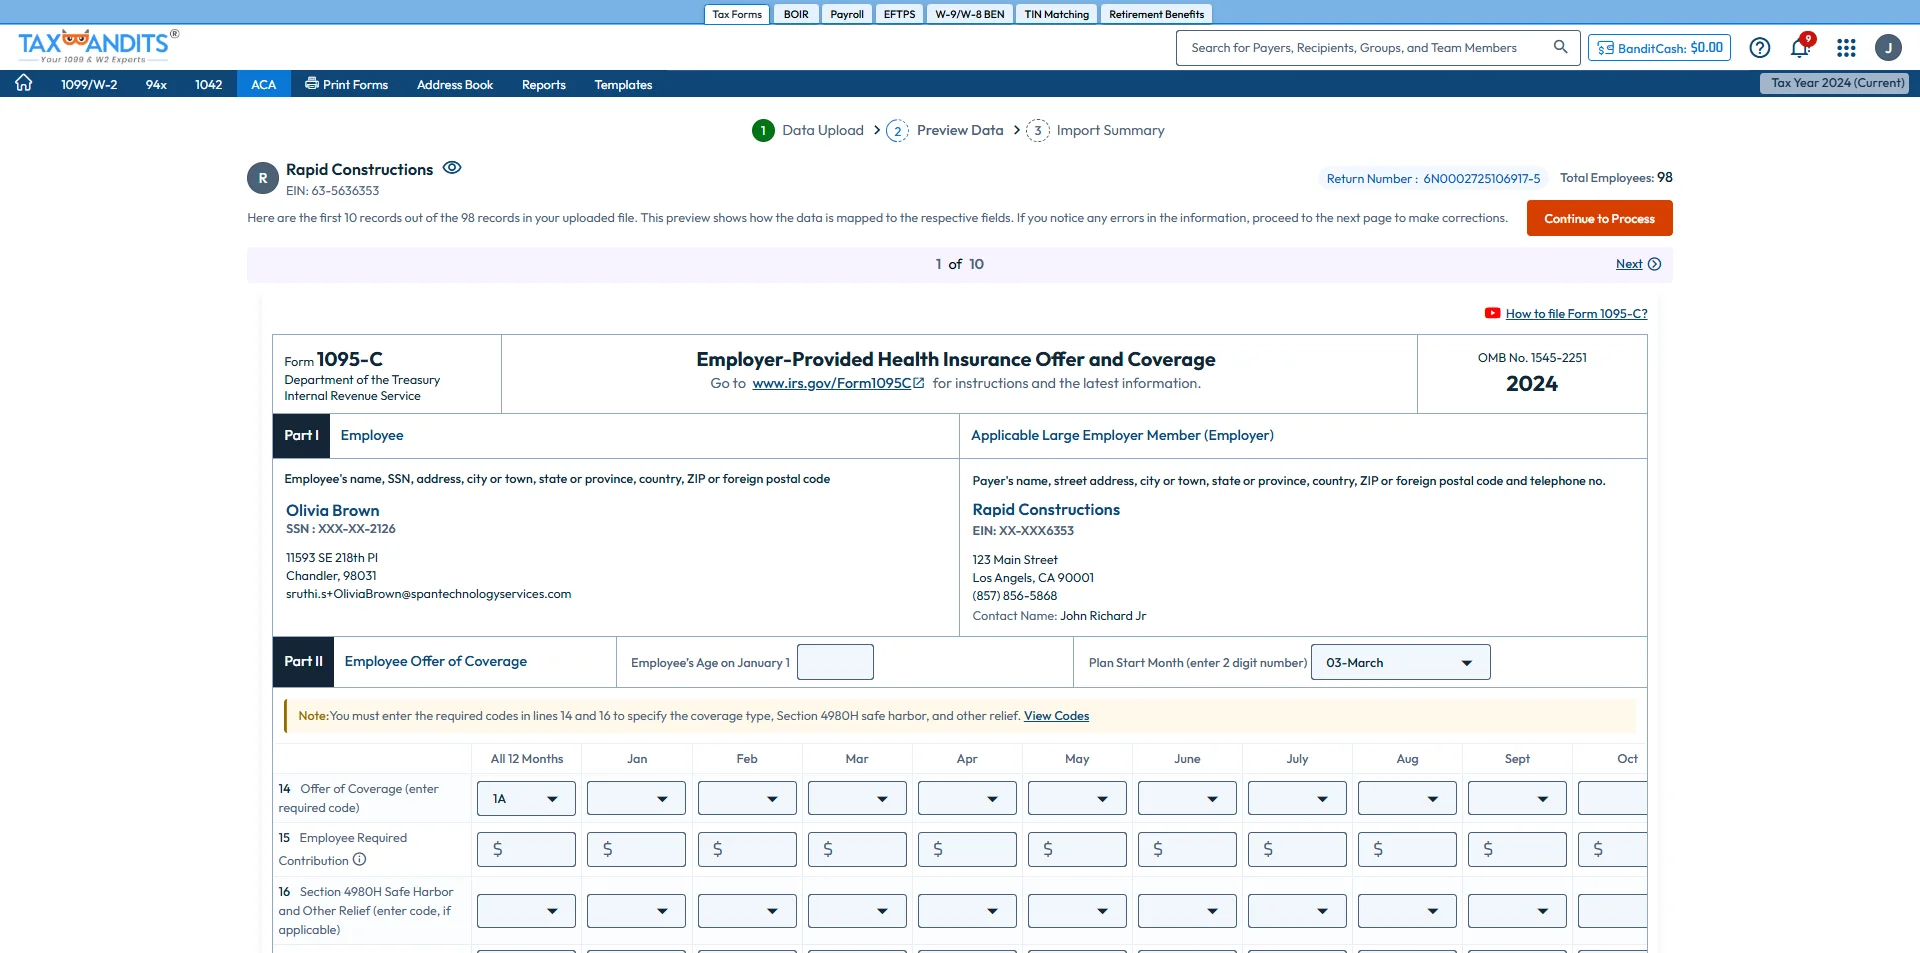Open How to file Form 1095-C link
Viewport: 1920px width, 953px height.
(x=1576, y=313)
